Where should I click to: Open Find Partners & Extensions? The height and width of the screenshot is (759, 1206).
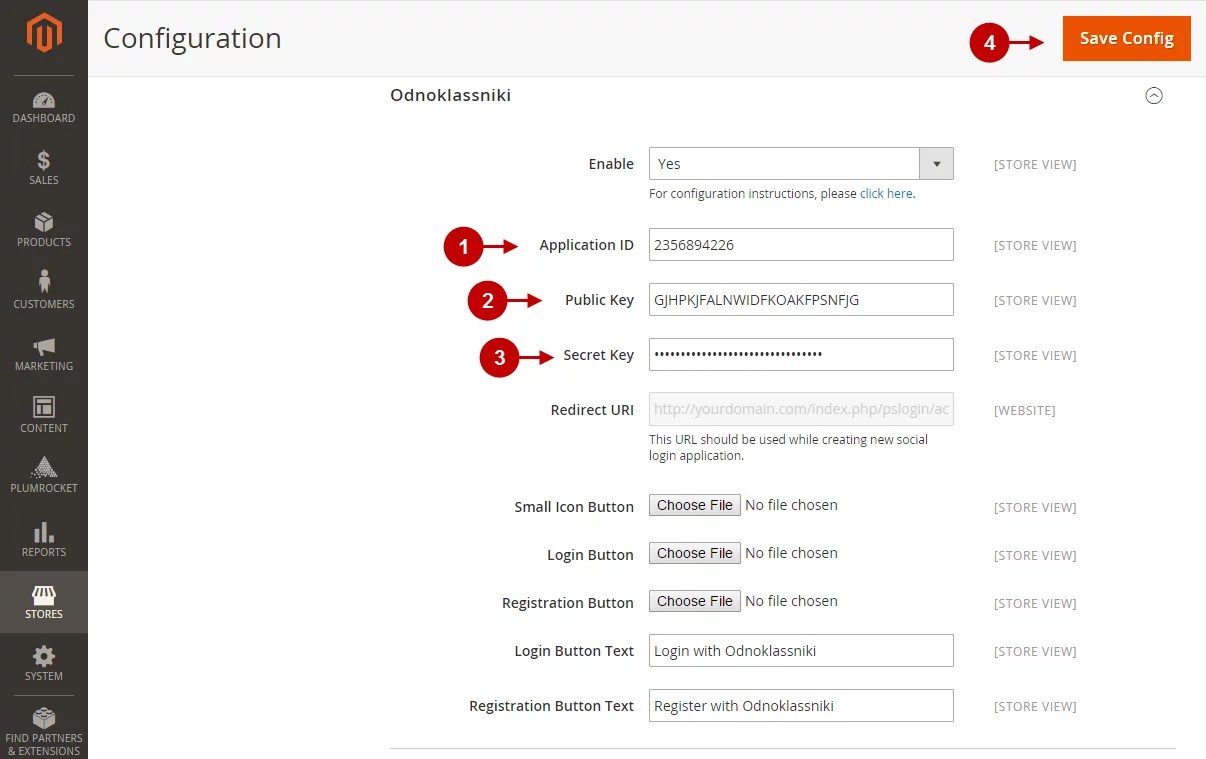coord(44,732)
